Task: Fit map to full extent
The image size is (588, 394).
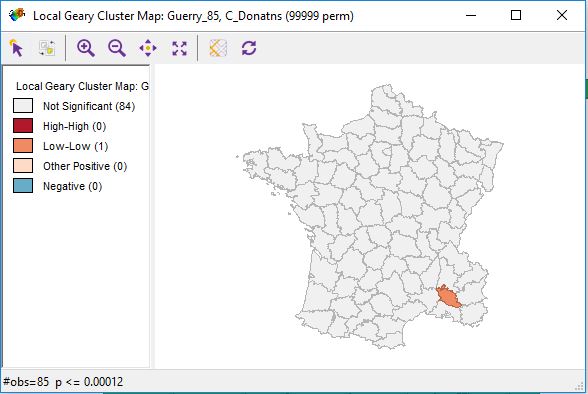Action: (x=179, y=48)
